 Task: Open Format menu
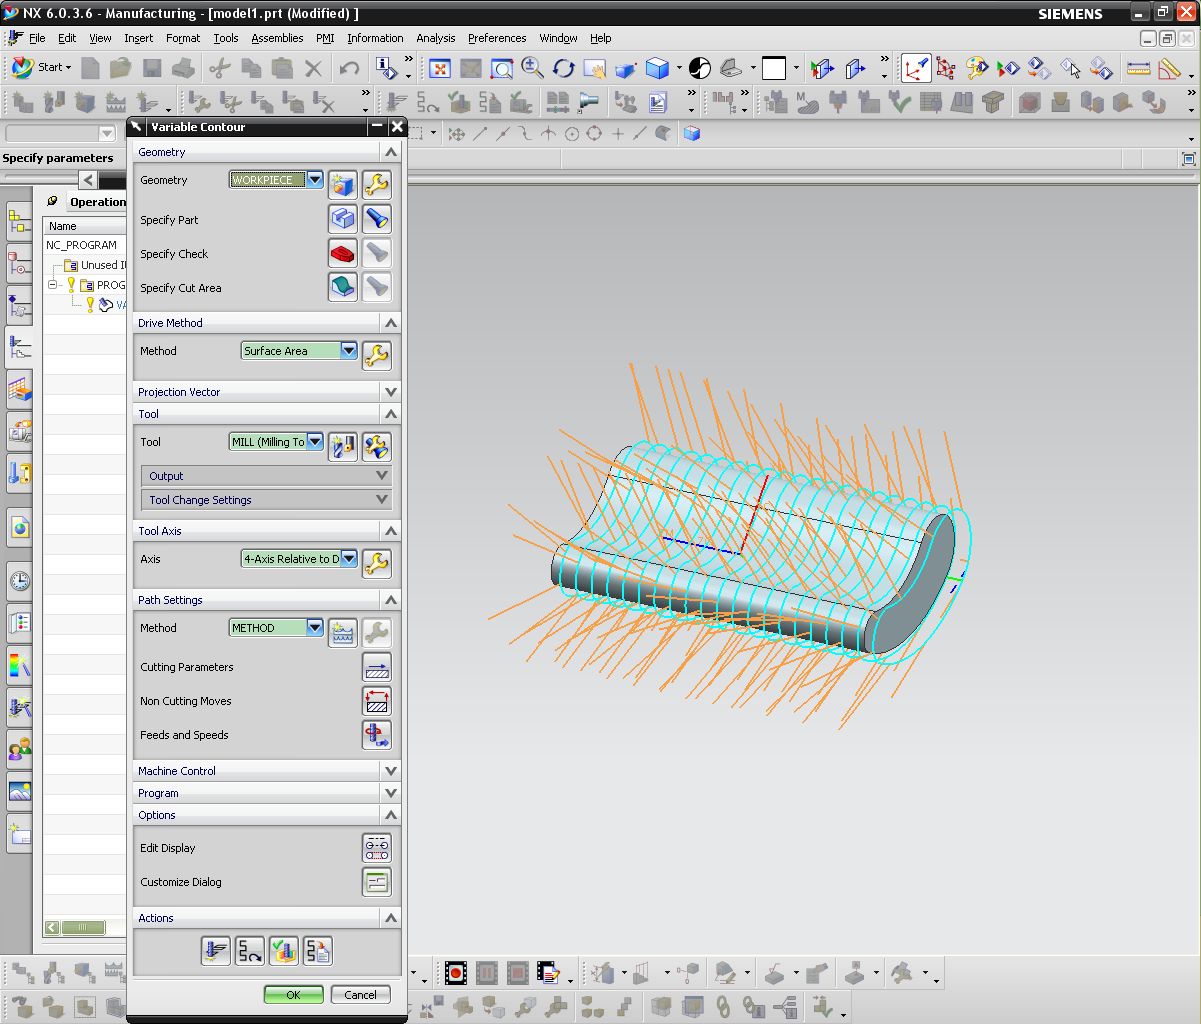click(183, 38)
